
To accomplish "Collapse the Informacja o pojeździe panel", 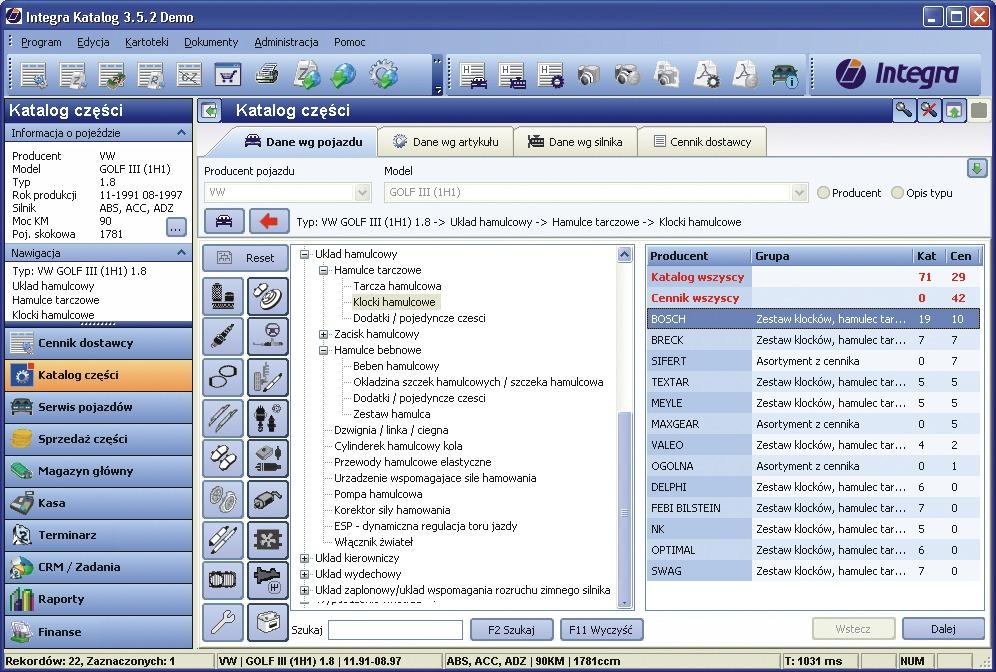I will tap(181, 133).
